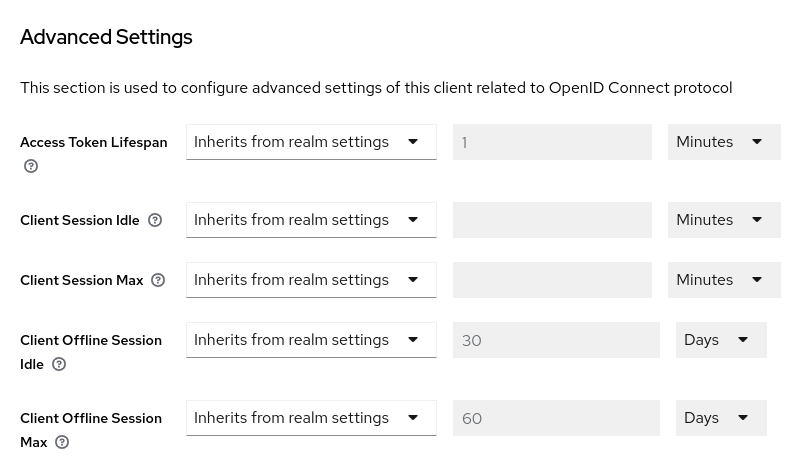Click Access Token Lifespan value field
The height and width of the screenshot is (472, 801).
tap(552, 142)
